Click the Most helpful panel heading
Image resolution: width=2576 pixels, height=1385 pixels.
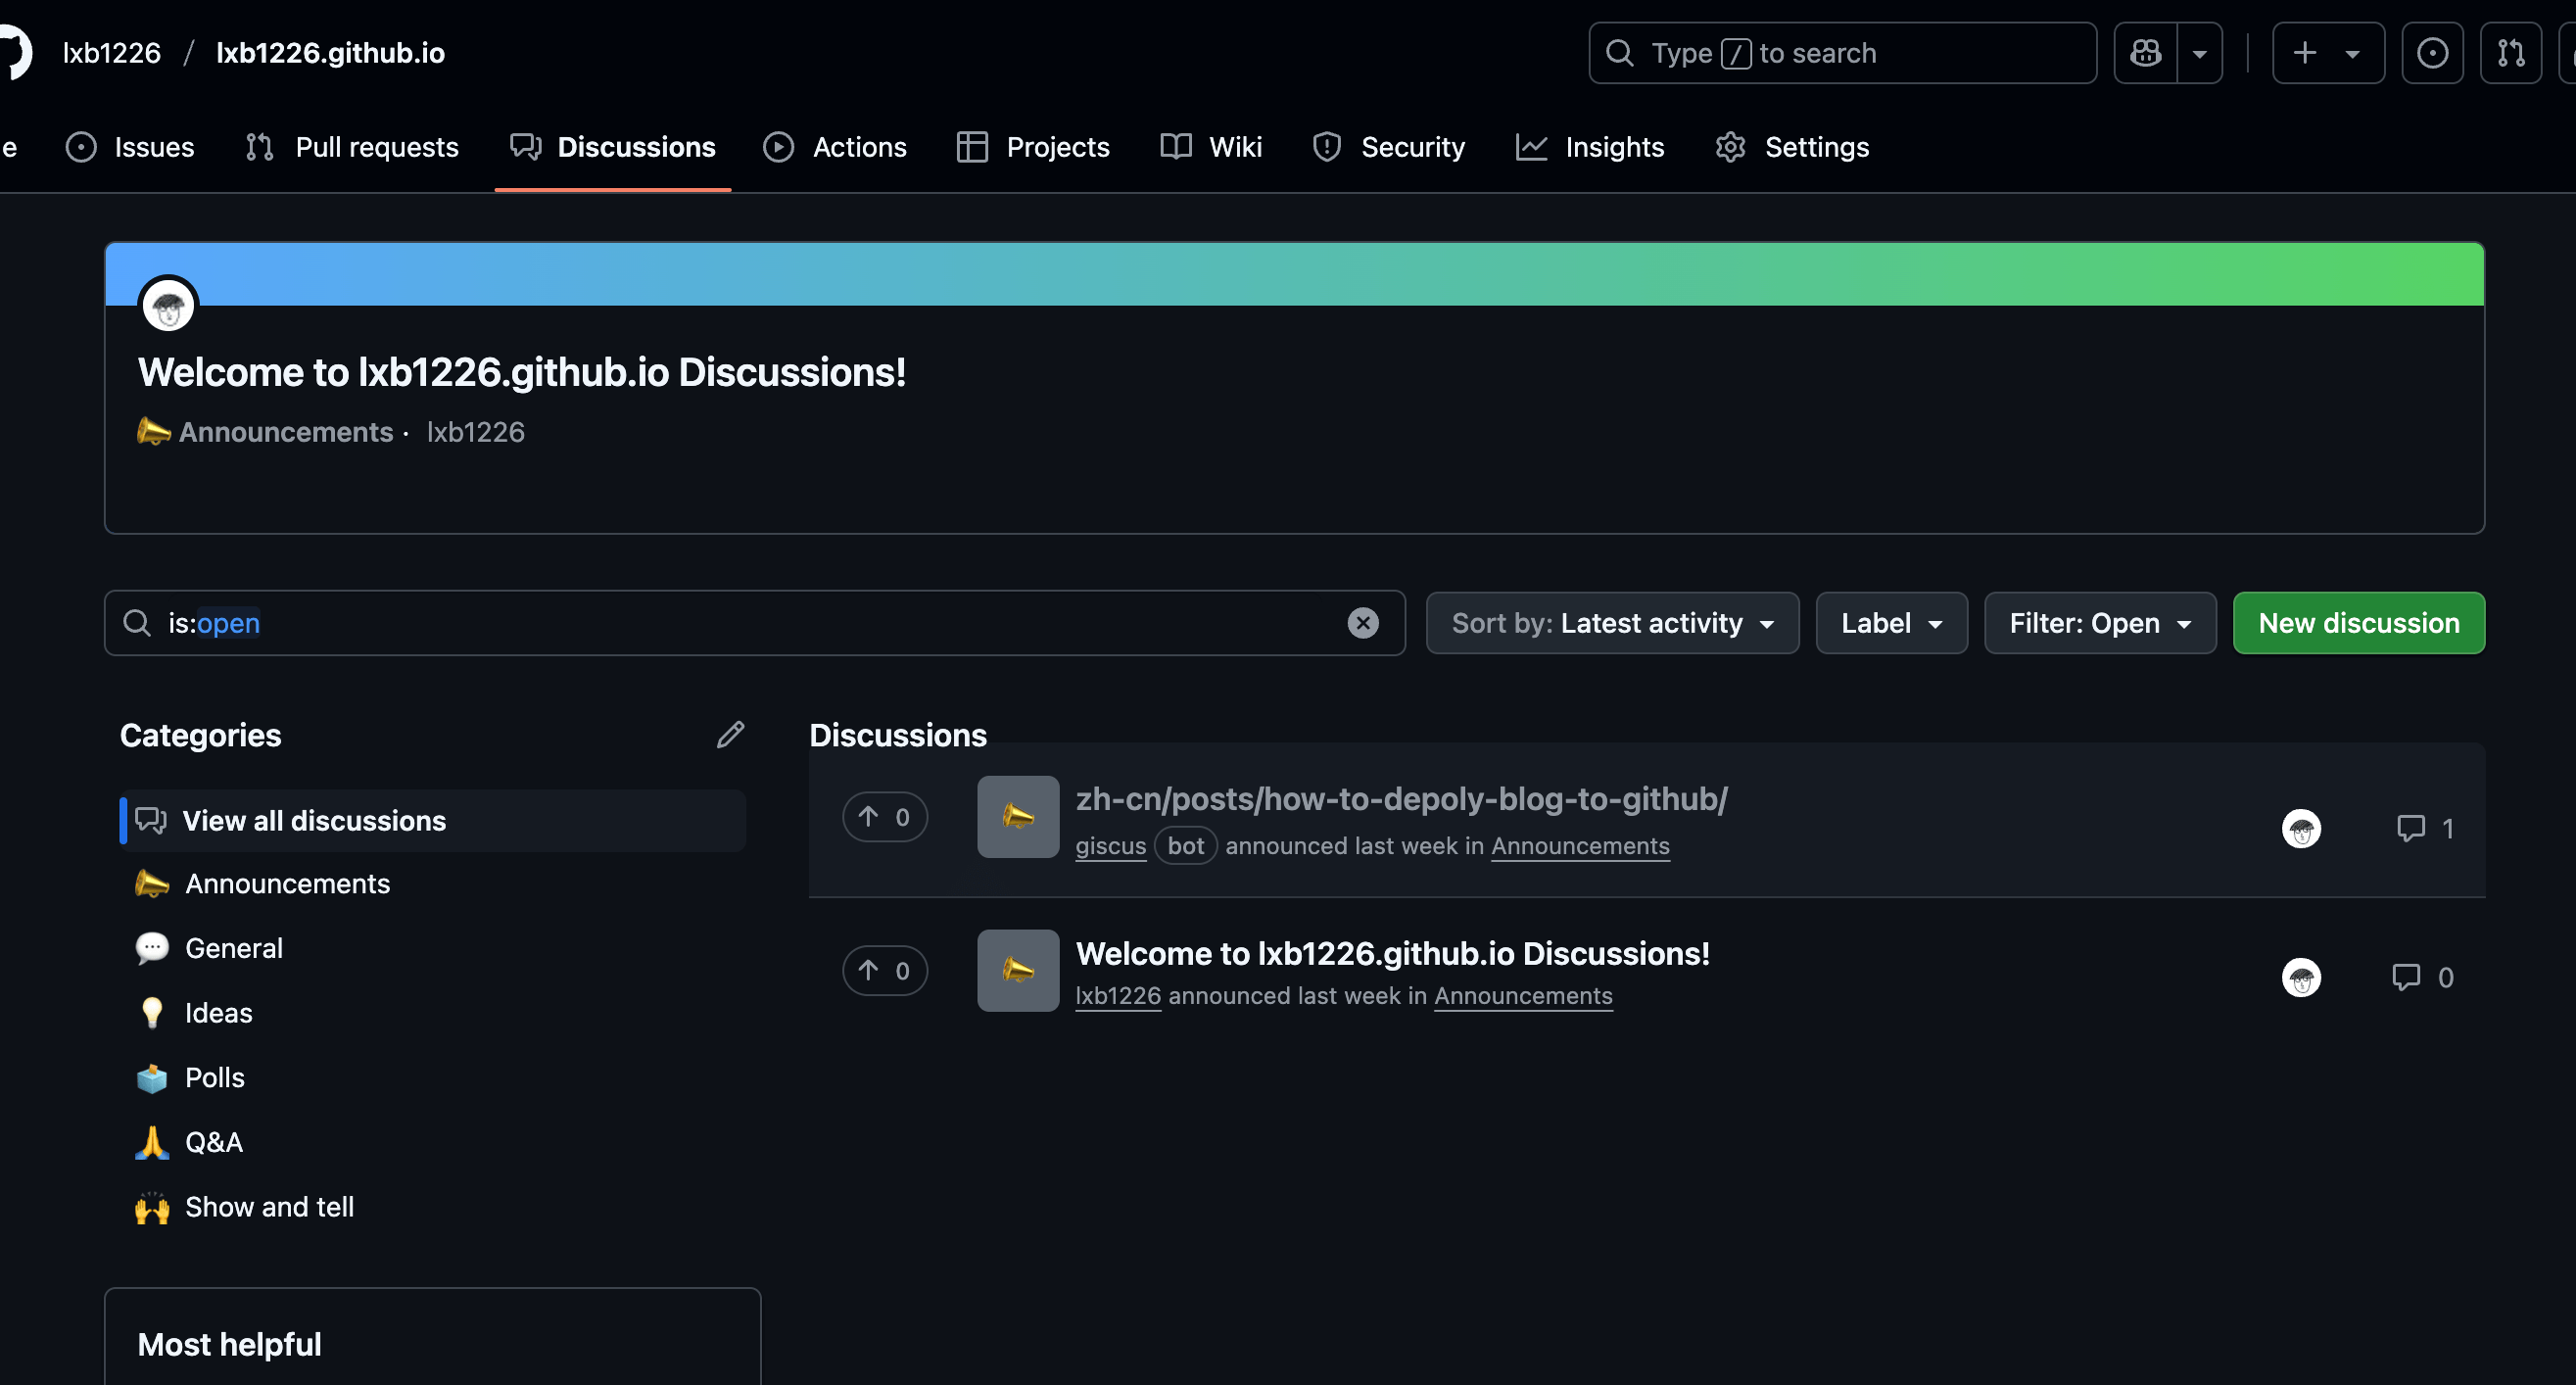tap(229, 1345)
